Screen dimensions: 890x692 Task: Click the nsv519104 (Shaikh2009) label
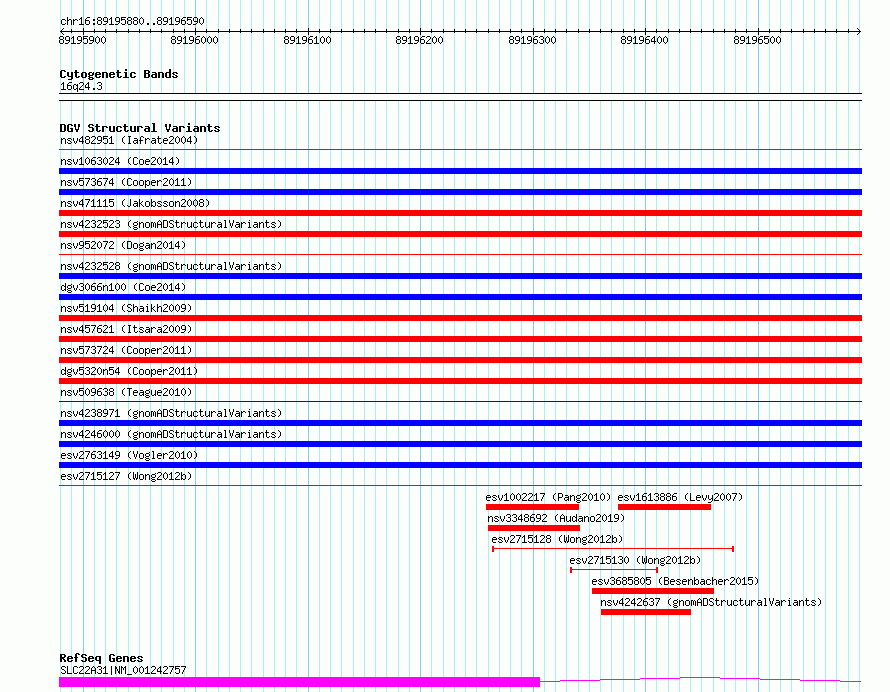(126, 308)
